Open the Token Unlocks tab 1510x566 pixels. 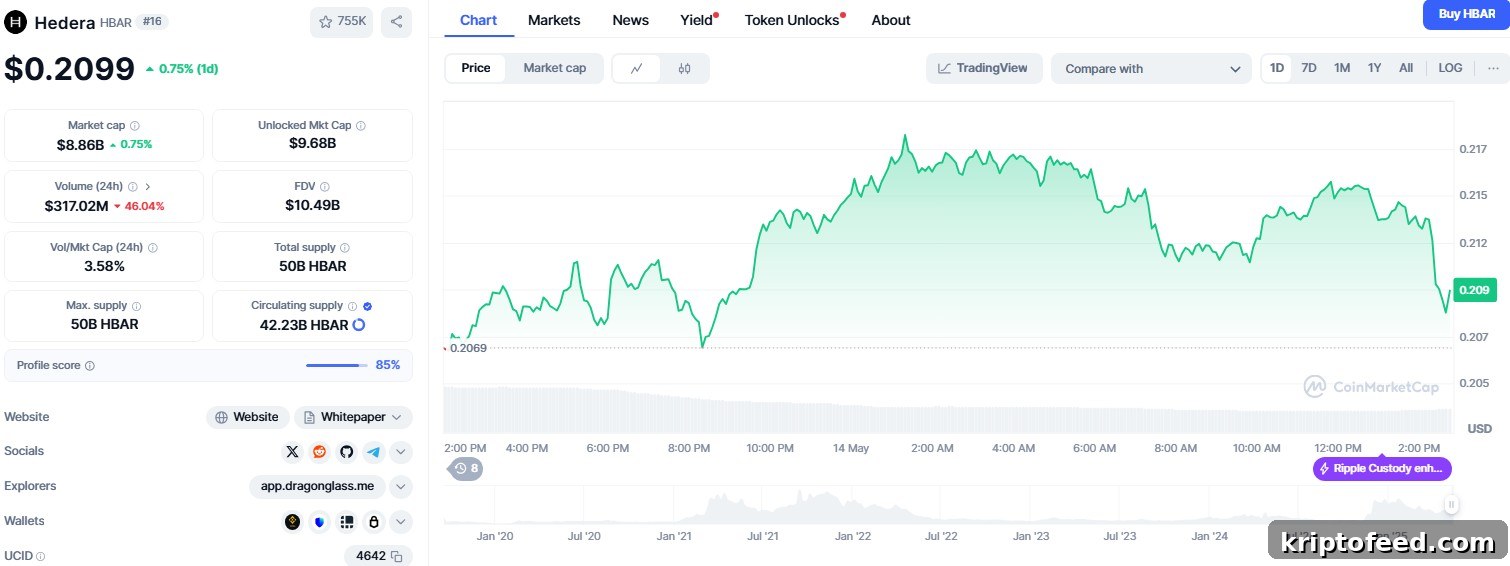tap(794, 20)
